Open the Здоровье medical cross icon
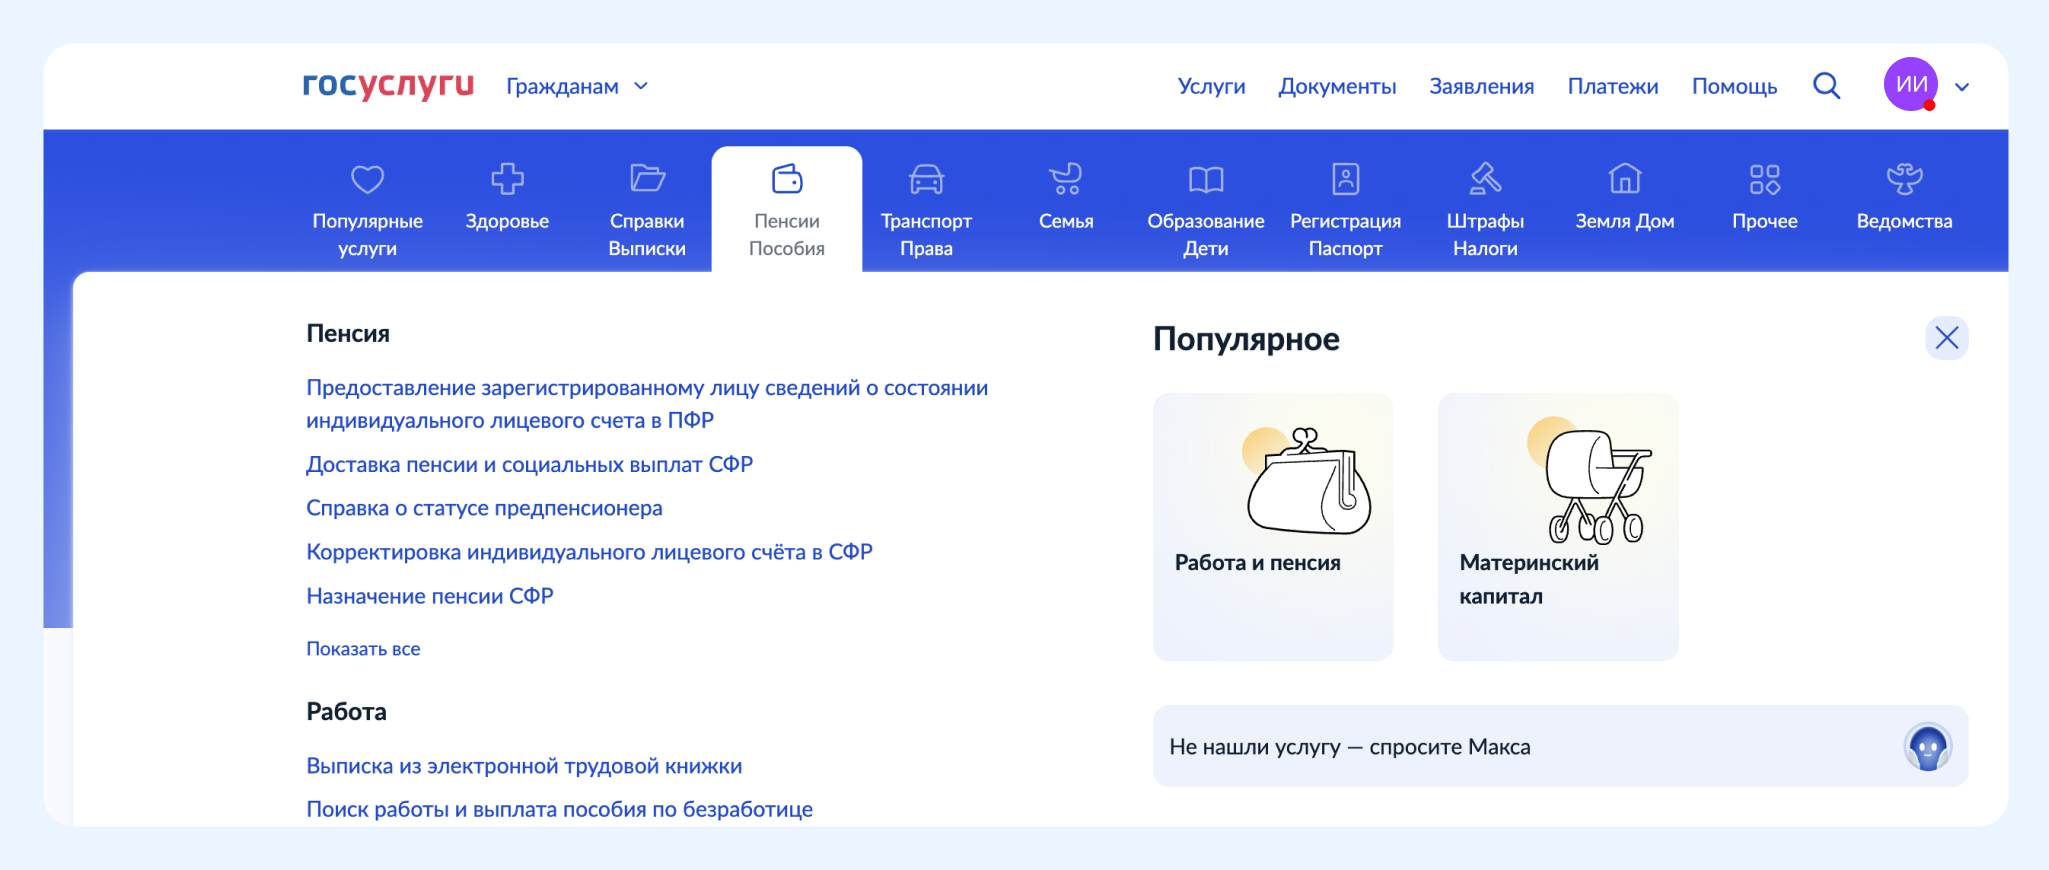The height and width of the screenshot is (870, 2049). coord(507,179)
